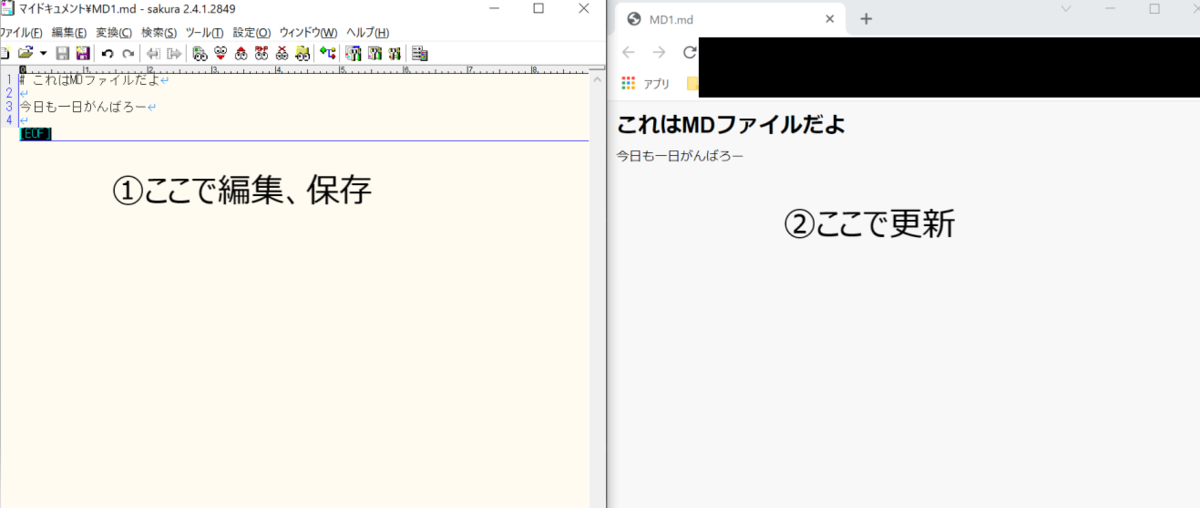Click the open file folder icon

(26, 53)
